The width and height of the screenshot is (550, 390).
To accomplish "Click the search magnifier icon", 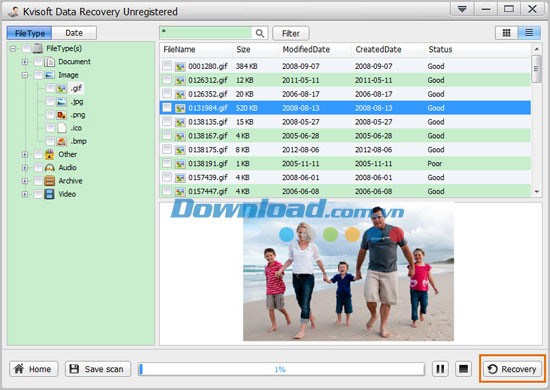I will (x=260, y=33).
